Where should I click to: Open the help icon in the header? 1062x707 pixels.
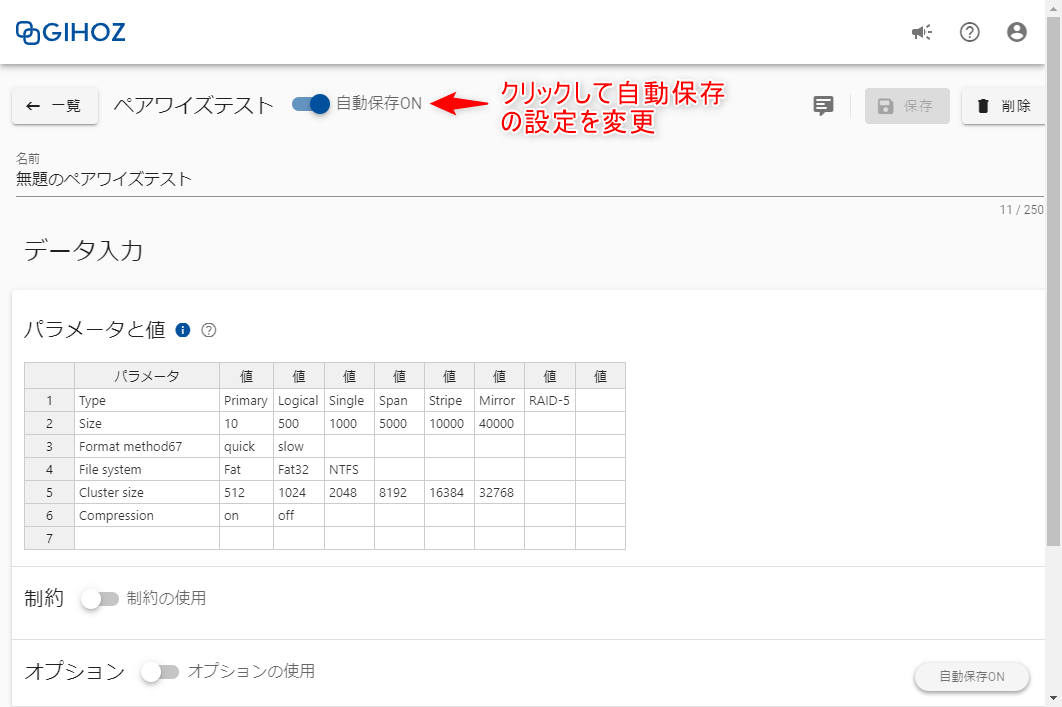(x=969, y=32)
